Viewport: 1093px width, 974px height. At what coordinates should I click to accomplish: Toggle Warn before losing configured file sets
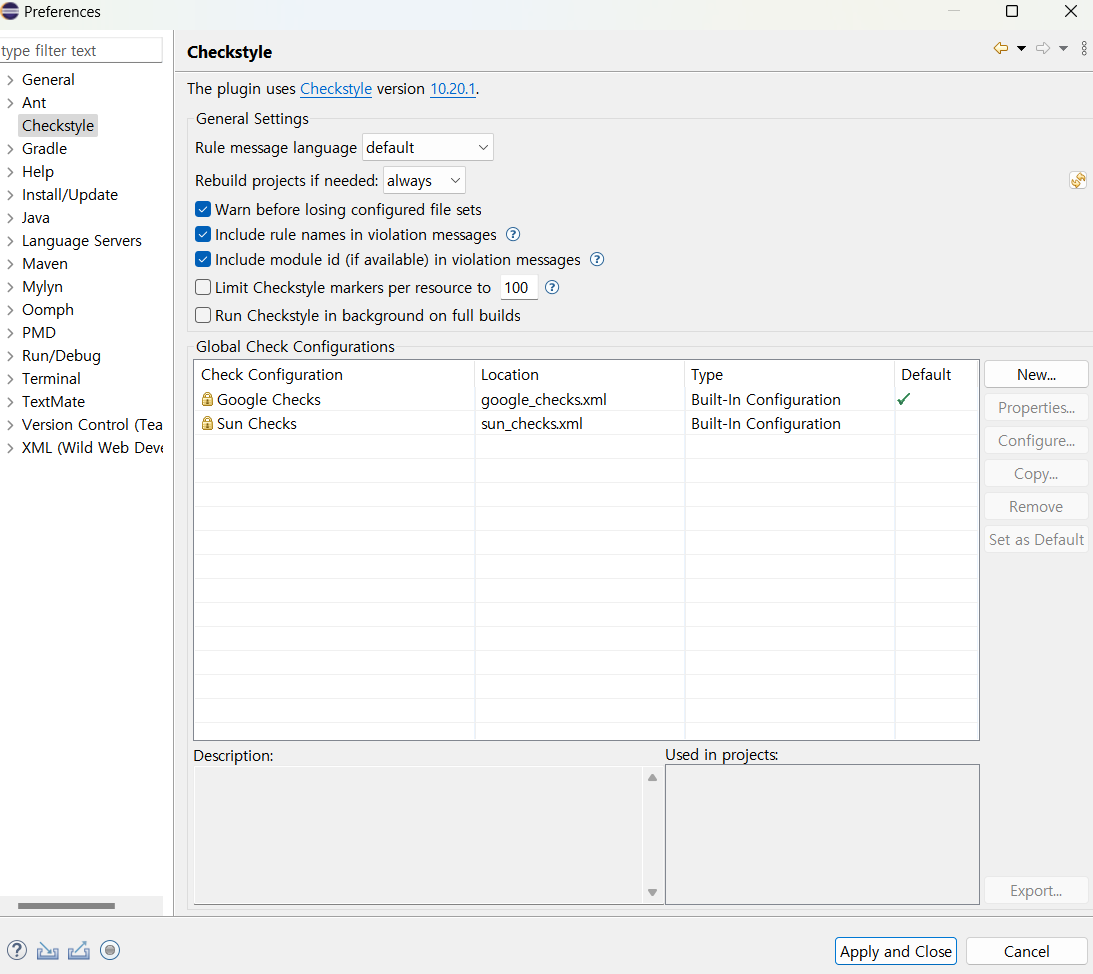pyautogui.click(x=203, y=209)
